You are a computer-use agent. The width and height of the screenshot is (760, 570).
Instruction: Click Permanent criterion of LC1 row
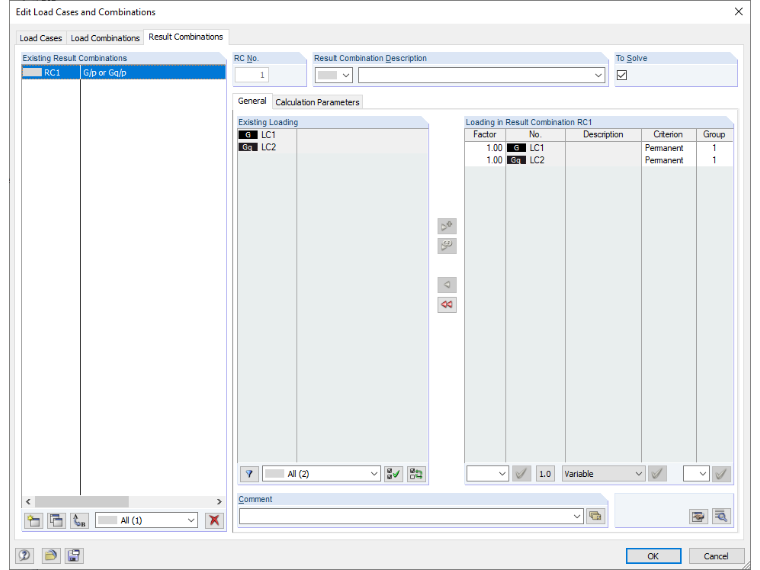[664, 148]
